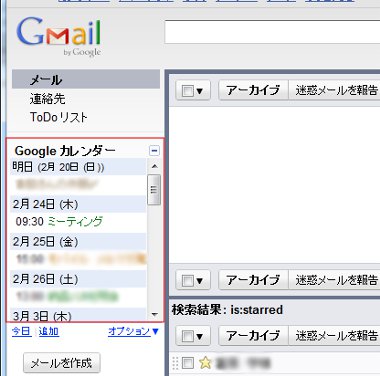This screenshot has height=376, width=380.
Task: Star icon on the first starred message
Action: click(205, 363)
